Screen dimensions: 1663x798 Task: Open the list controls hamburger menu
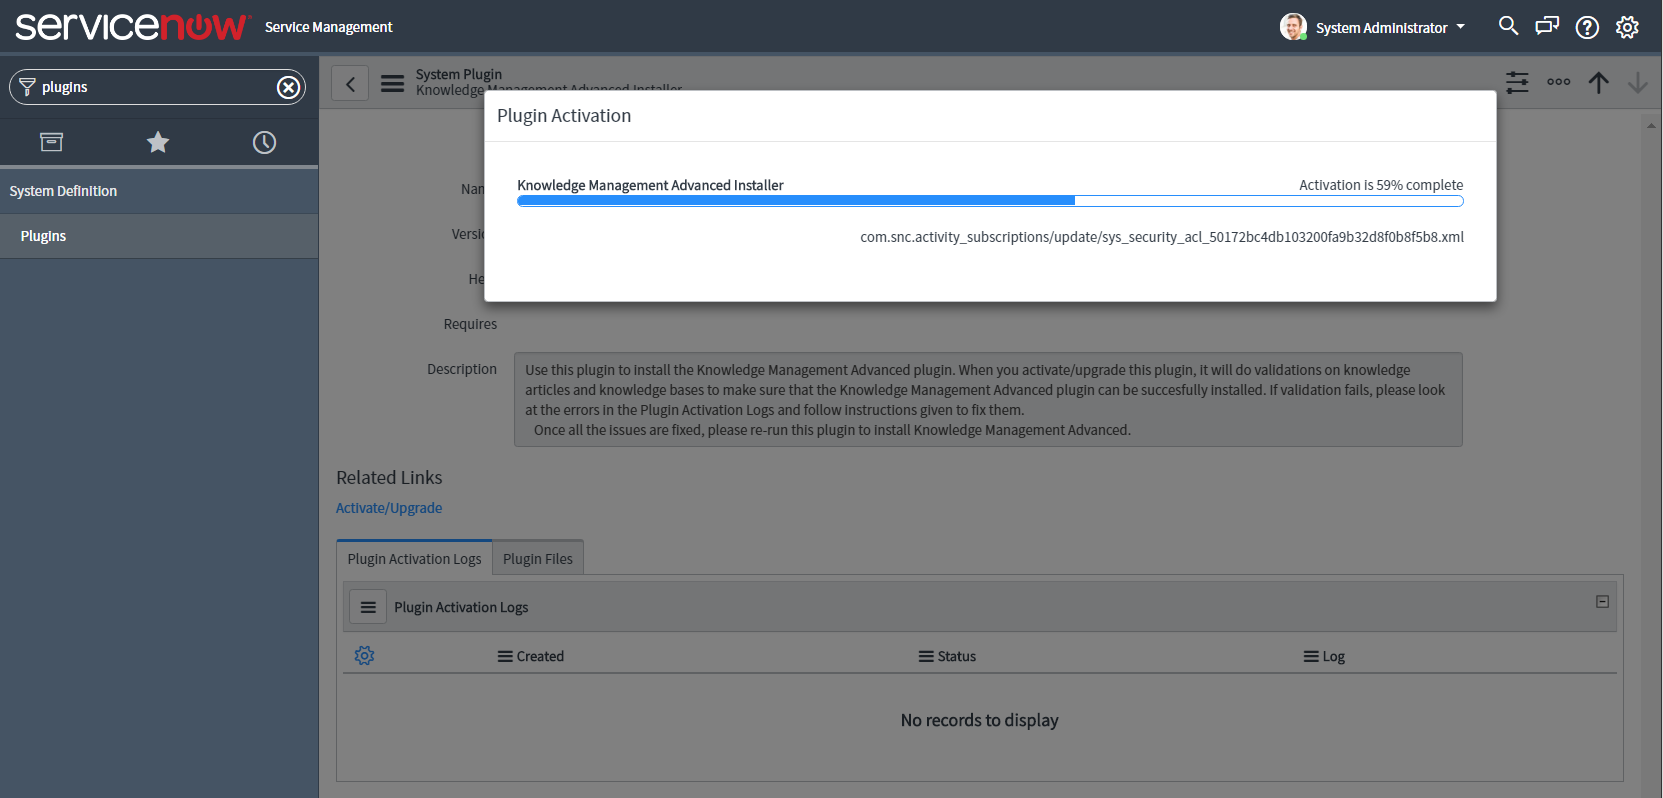point(368,607)
